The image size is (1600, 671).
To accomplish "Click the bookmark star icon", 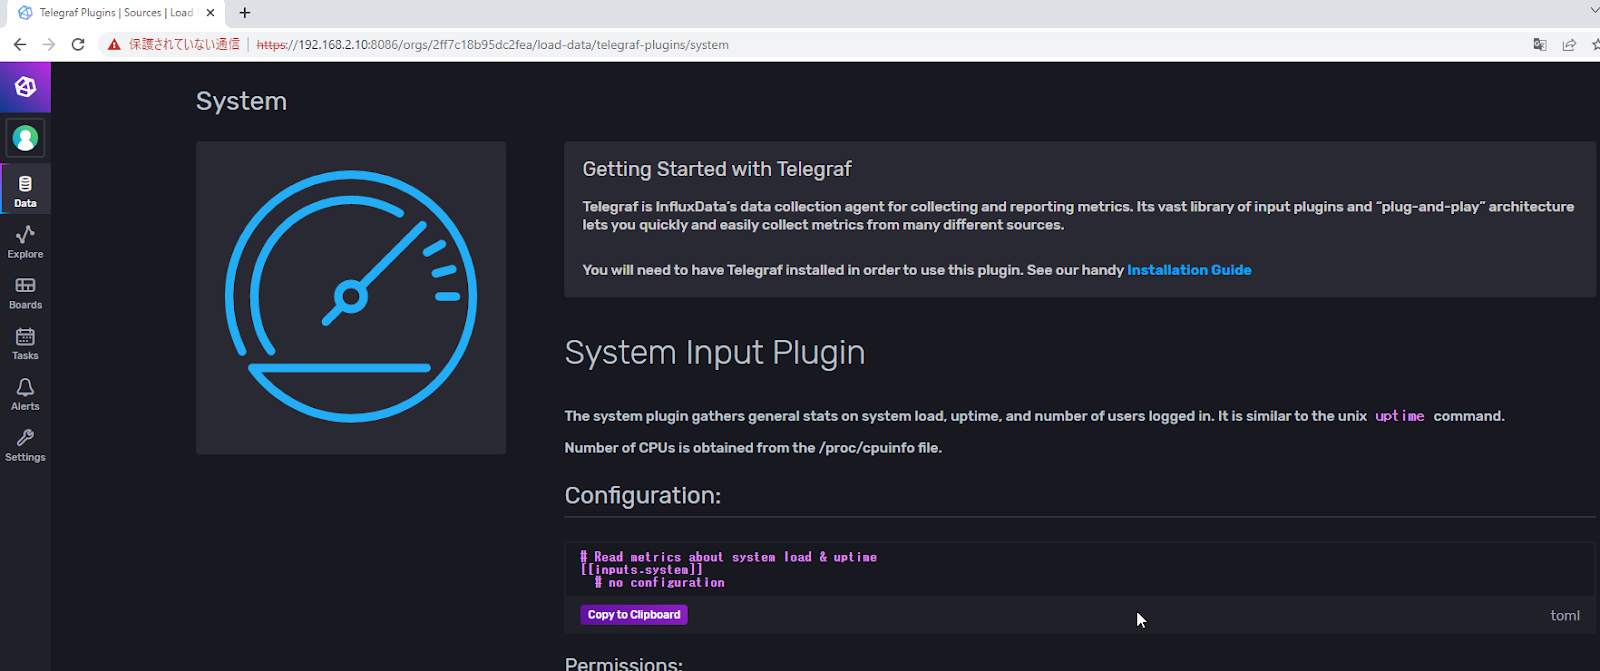I will [x=1596, y=44].
